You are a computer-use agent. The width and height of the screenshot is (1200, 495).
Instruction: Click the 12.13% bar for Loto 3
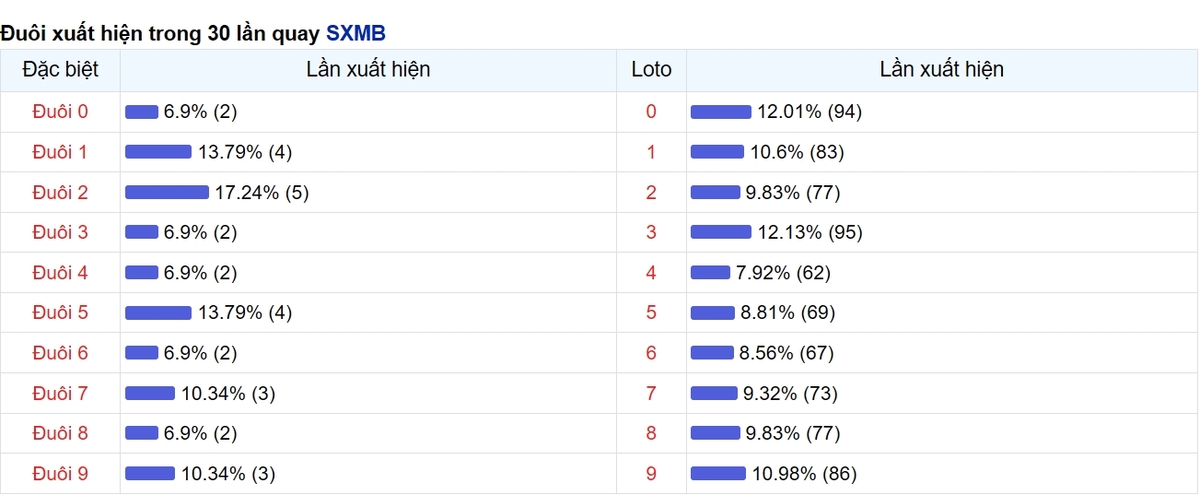click(x=721, y=232)
